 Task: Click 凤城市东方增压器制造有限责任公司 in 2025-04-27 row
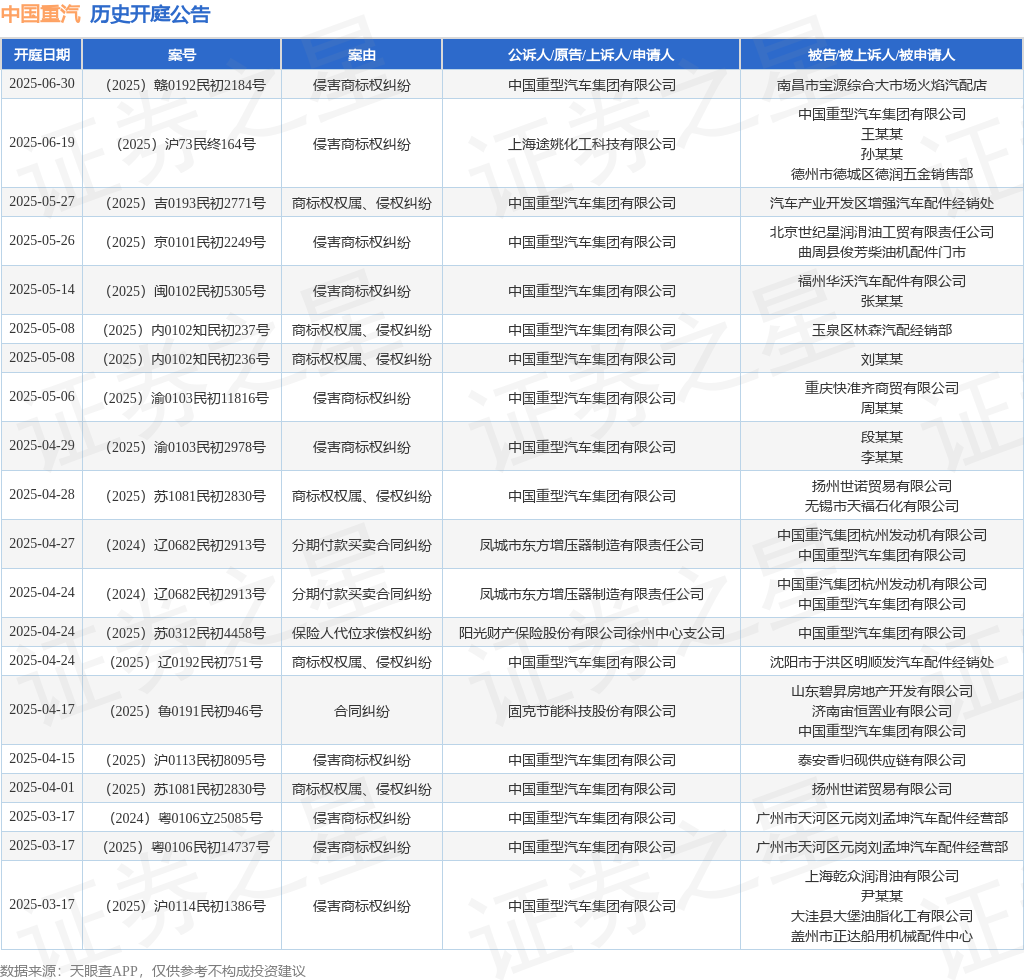pyautogui.click(x=592, y=545)
